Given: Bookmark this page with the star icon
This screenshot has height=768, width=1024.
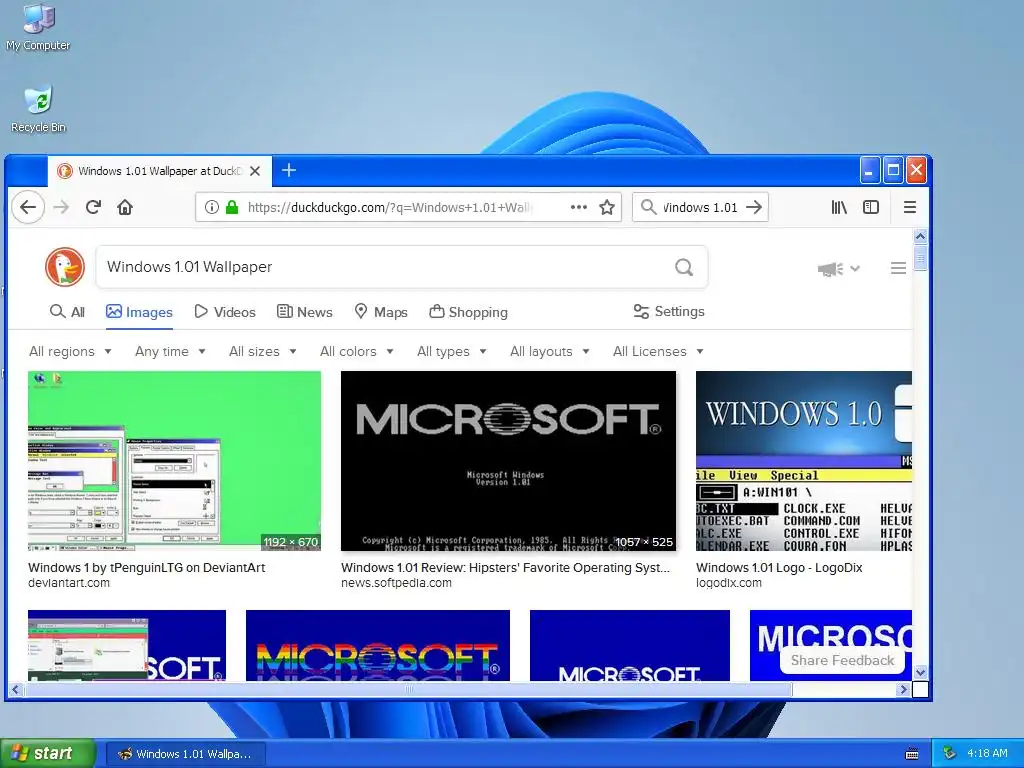Looking at the screenshot, I should 607,208.
